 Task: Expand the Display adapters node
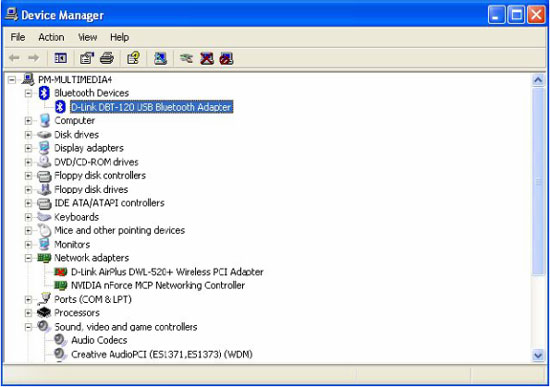point(28,148)
